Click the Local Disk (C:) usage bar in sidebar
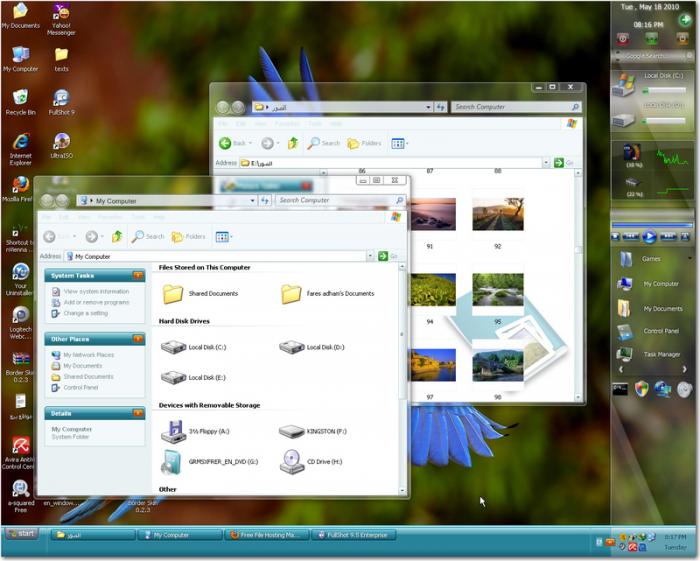 coord(664,91)
